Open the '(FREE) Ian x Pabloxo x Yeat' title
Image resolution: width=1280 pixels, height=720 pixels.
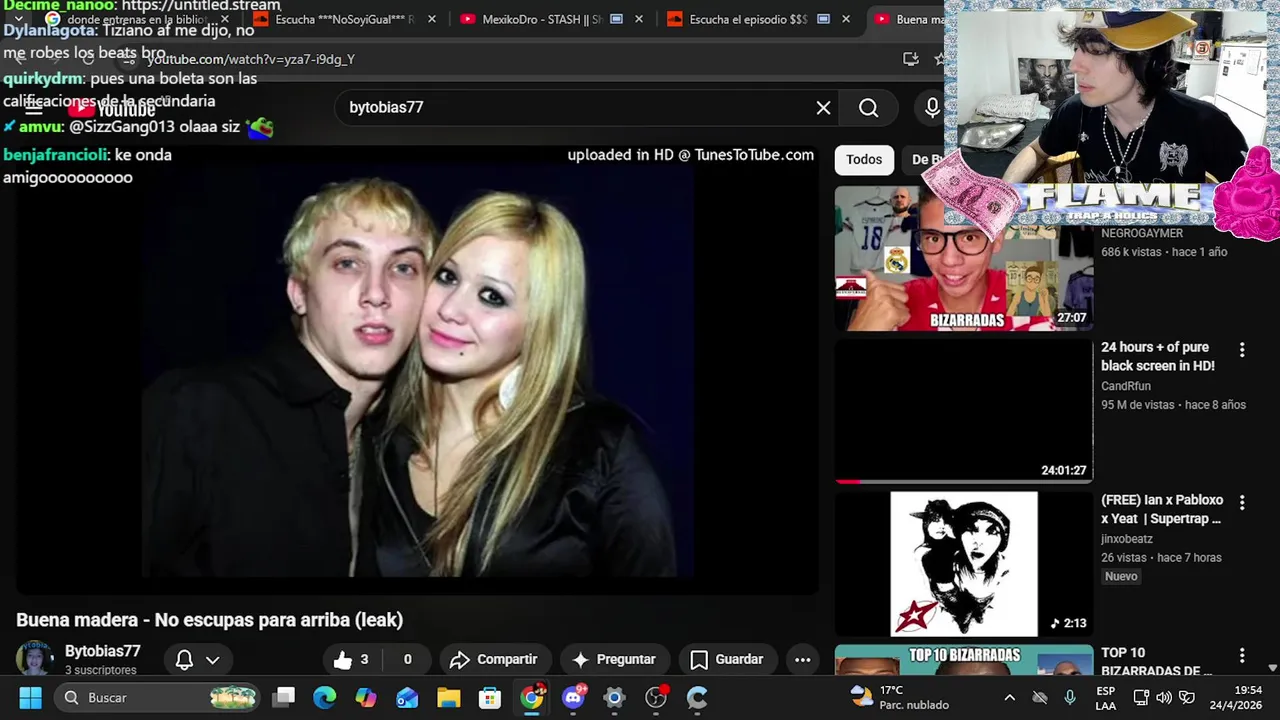(1162, 510)
